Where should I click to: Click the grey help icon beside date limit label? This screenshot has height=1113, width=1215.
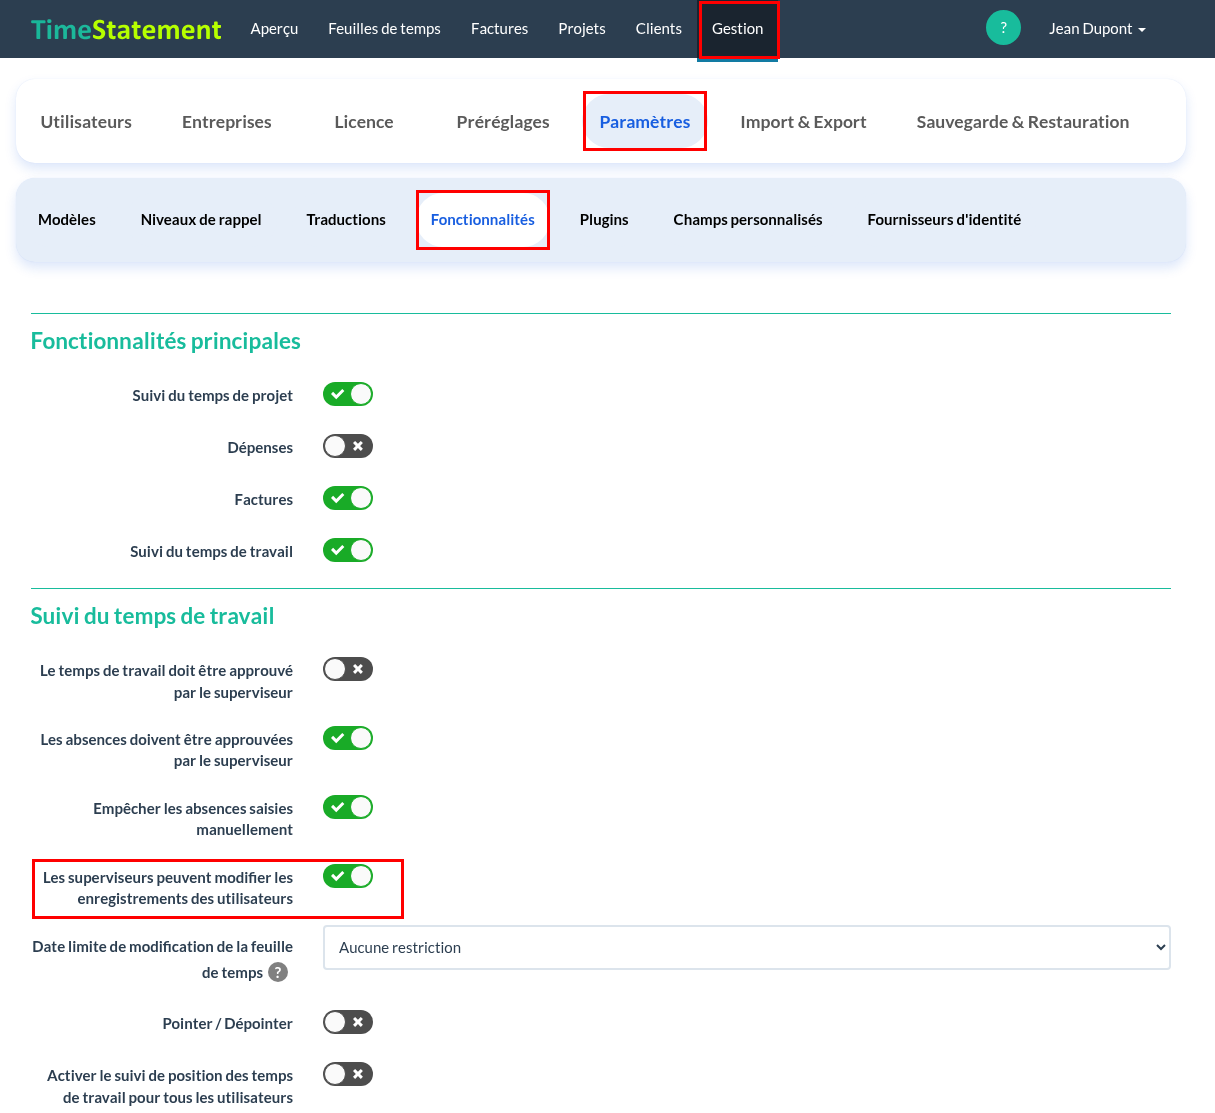pyautogui.click(x=278, y=972)
